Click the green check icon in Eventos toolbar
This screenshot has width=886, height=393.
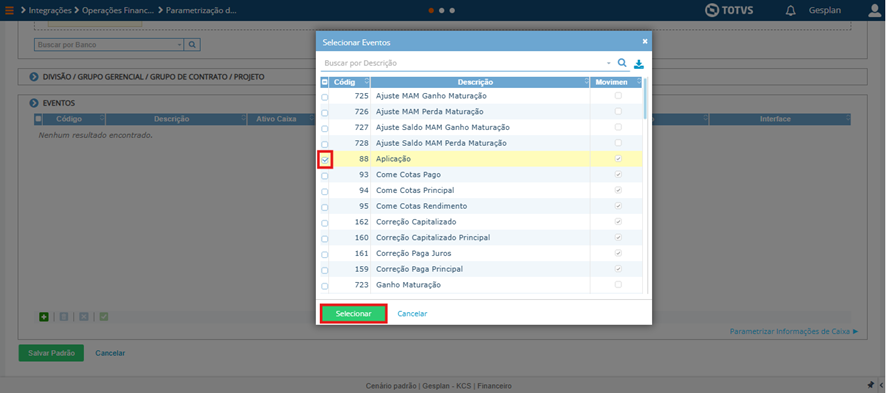pos(104,317)
